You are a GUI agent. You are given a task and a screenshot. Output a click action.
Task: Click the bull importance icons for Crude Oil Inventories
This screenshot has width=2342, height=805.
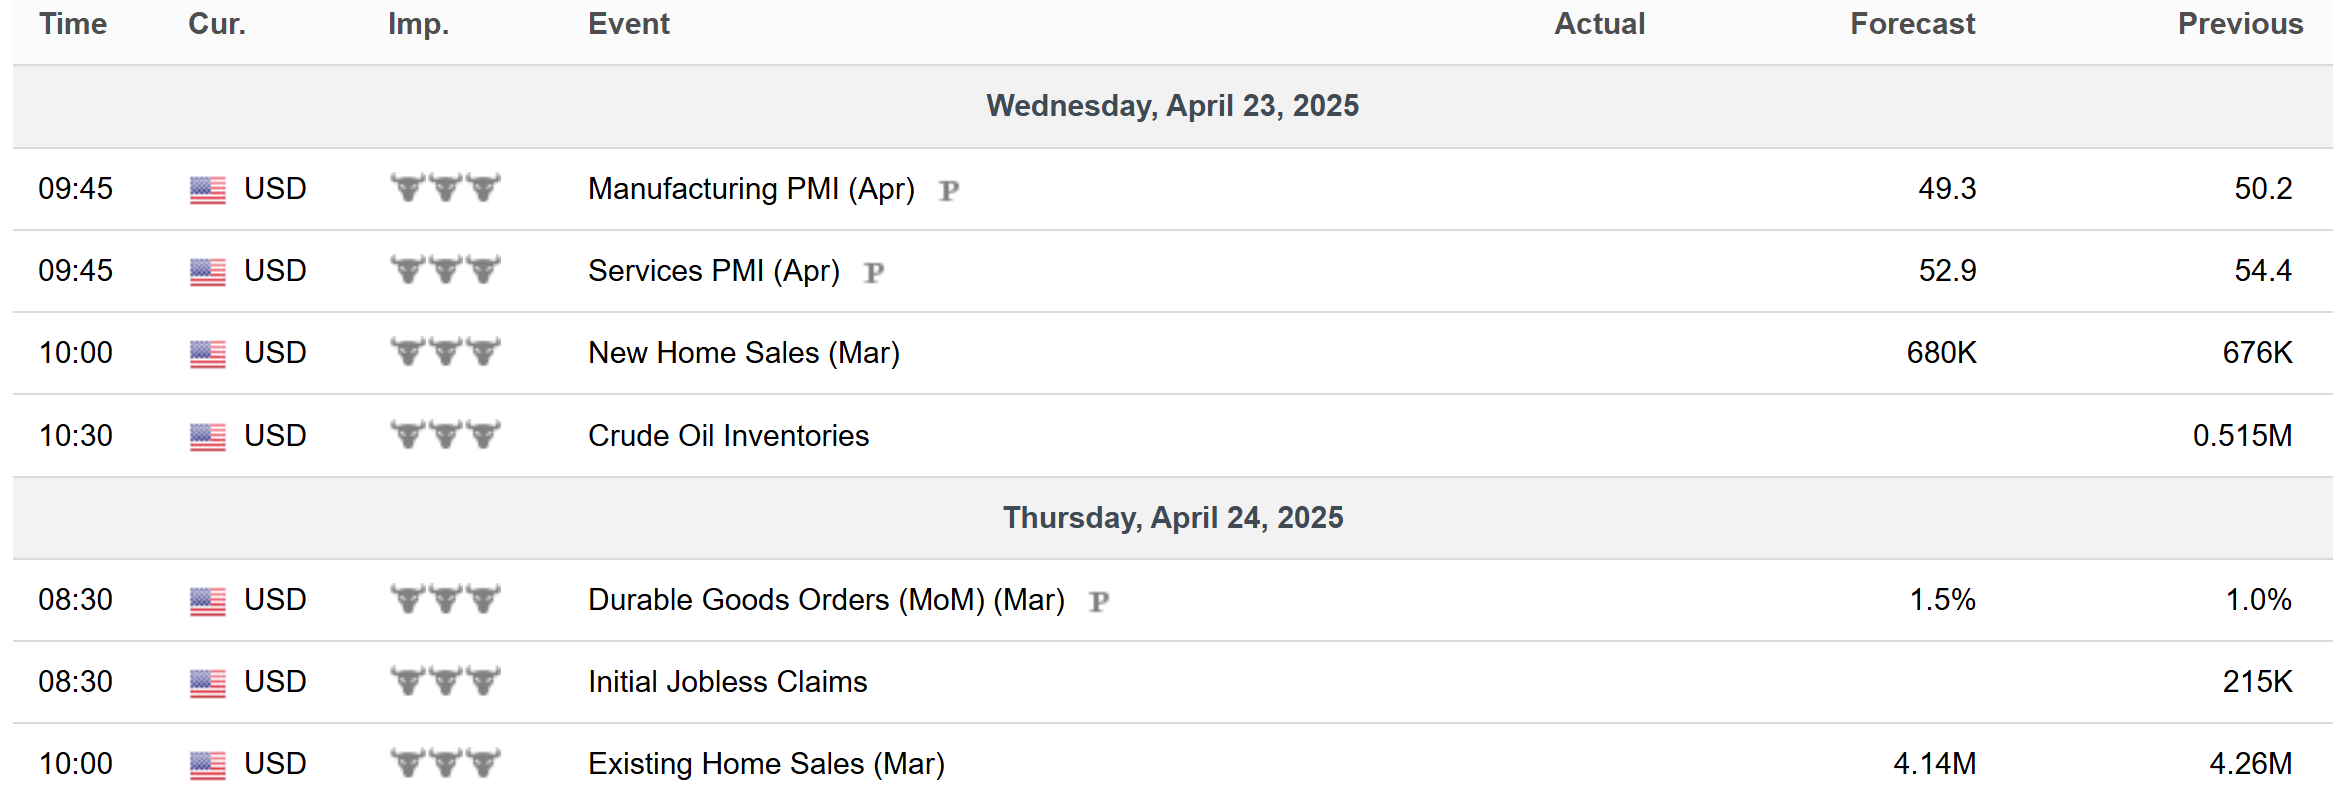click(445, 435)
